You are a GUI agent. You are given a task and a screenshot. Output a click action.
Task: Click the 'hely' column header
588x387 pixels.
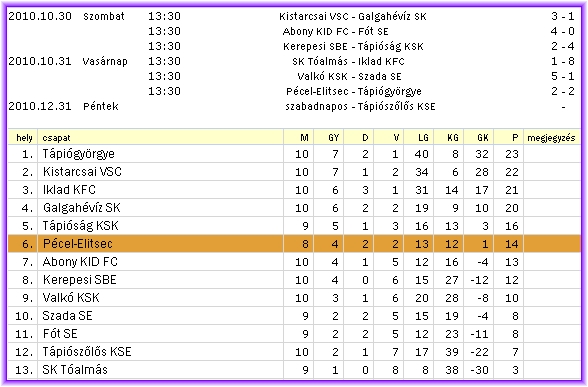(24, 138)
